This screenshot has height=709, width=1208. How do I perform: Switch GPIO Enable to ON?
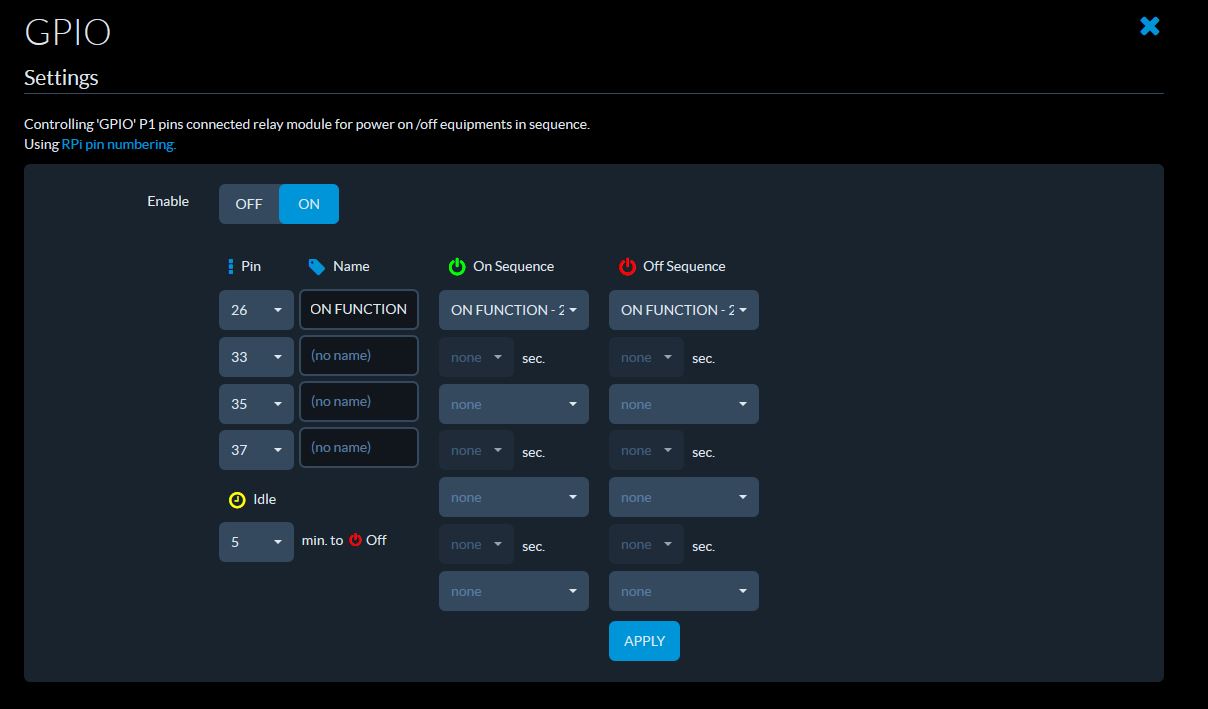tap(309, 204)
